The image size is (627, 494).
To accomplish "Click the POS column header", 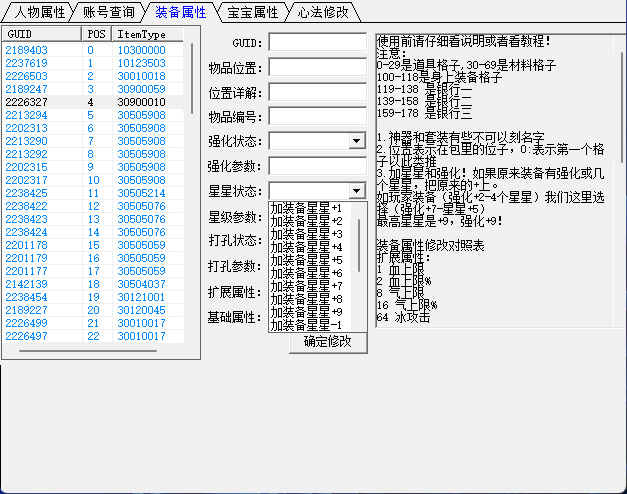I will pos(96,34).
